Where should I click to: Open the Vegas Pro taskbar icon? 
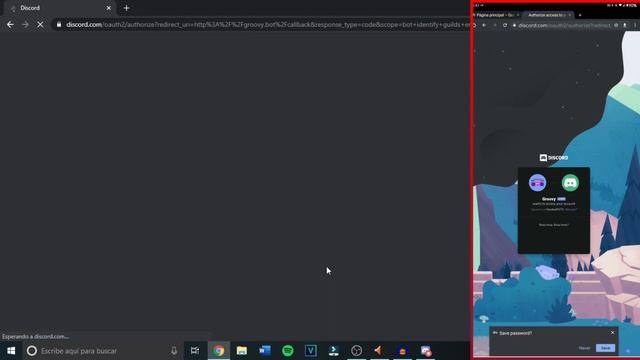[311, 351]
